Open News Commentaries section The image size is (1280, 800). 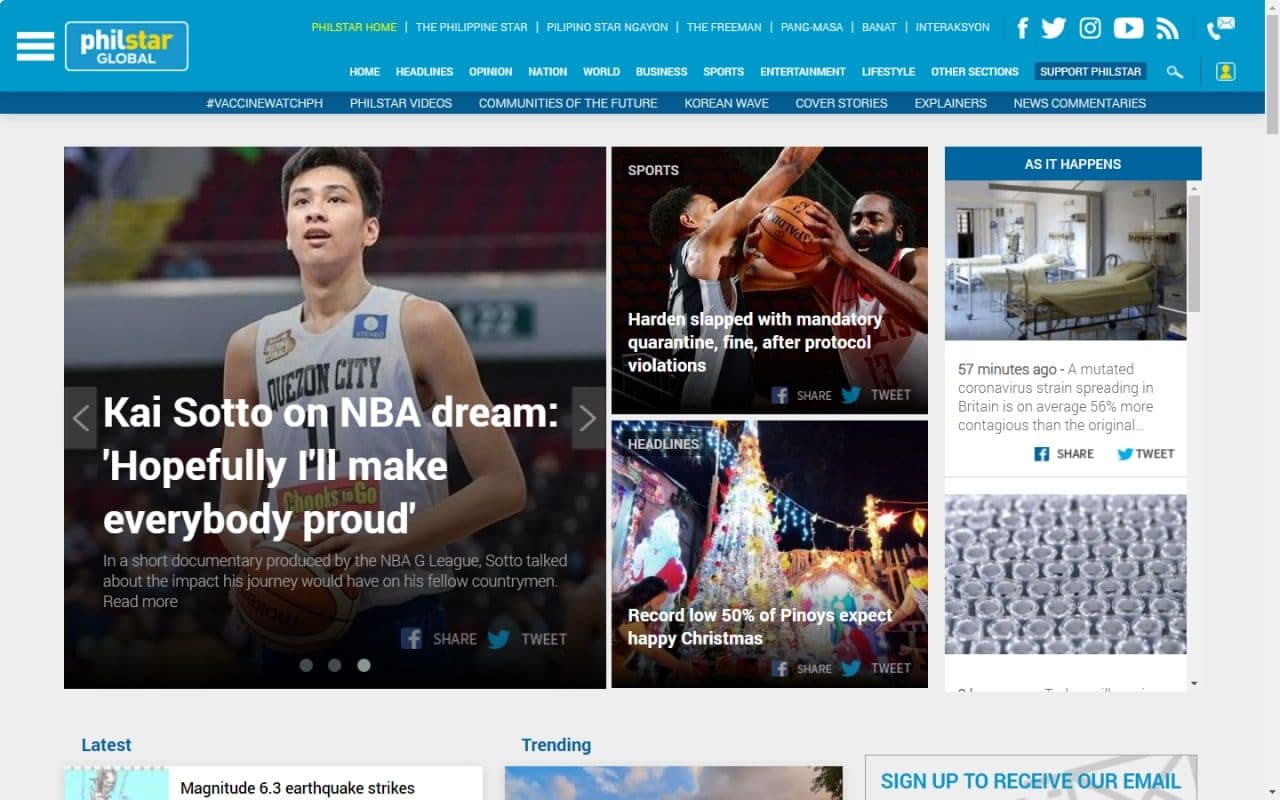[1080, 103]
